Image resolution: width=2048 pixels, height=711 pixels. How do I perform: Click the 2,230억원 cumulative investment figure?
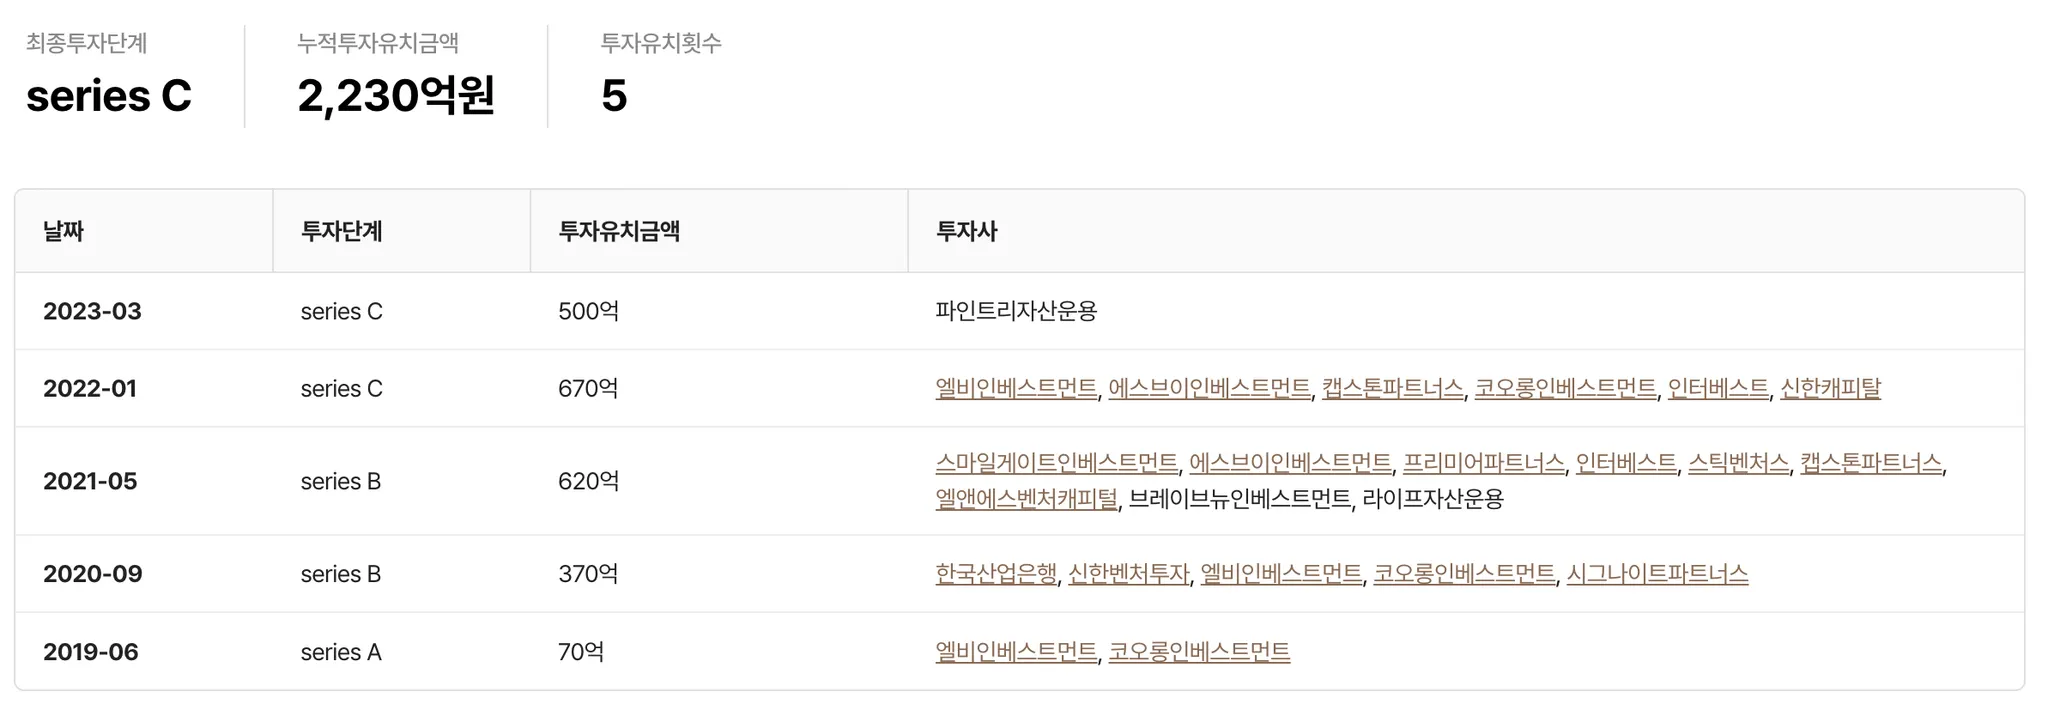click(396, 96)
